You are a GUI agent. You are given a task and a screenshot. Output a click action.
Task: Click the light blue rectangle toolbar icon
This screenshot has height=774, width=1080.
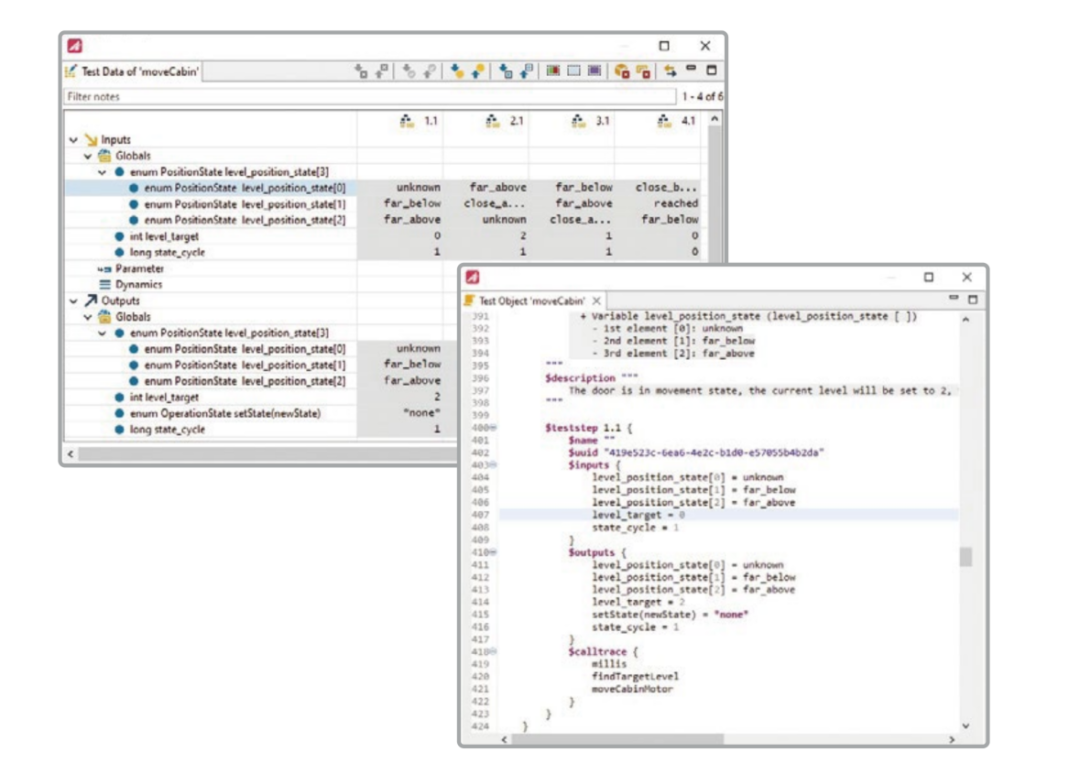click(x=574, y=70)
